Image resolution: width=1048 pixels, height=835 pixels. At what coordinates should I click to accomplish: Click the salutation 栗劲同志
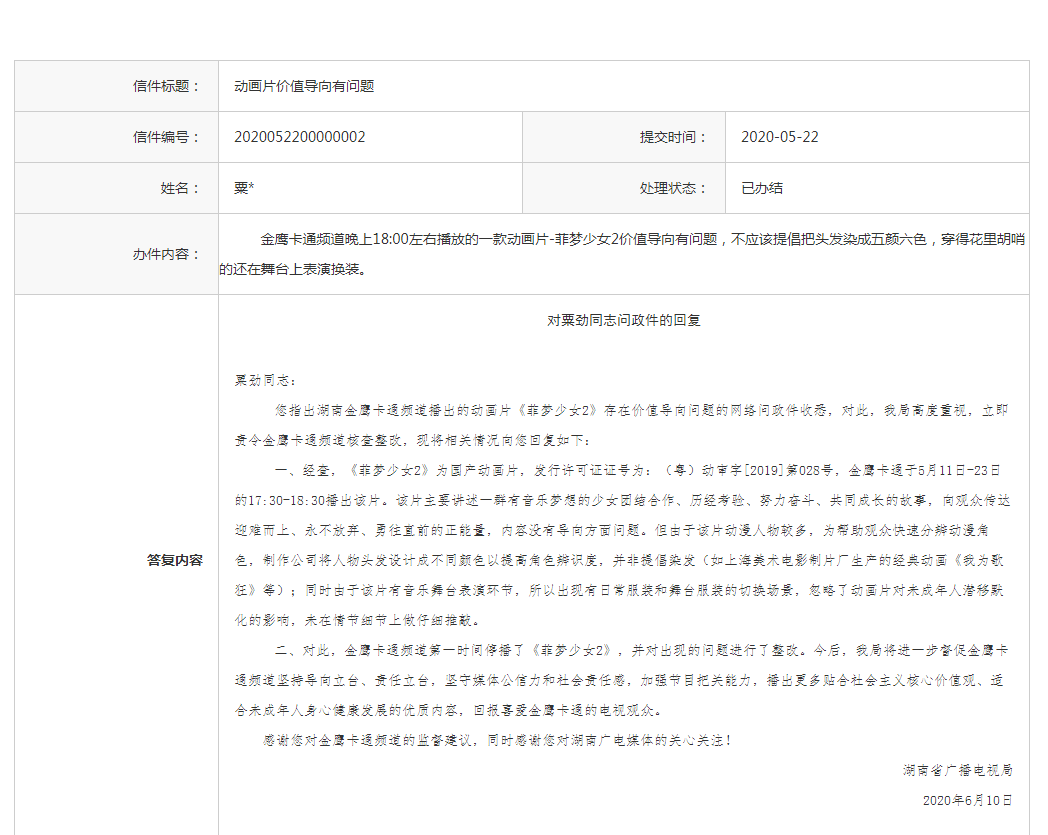tap(265, 380)
